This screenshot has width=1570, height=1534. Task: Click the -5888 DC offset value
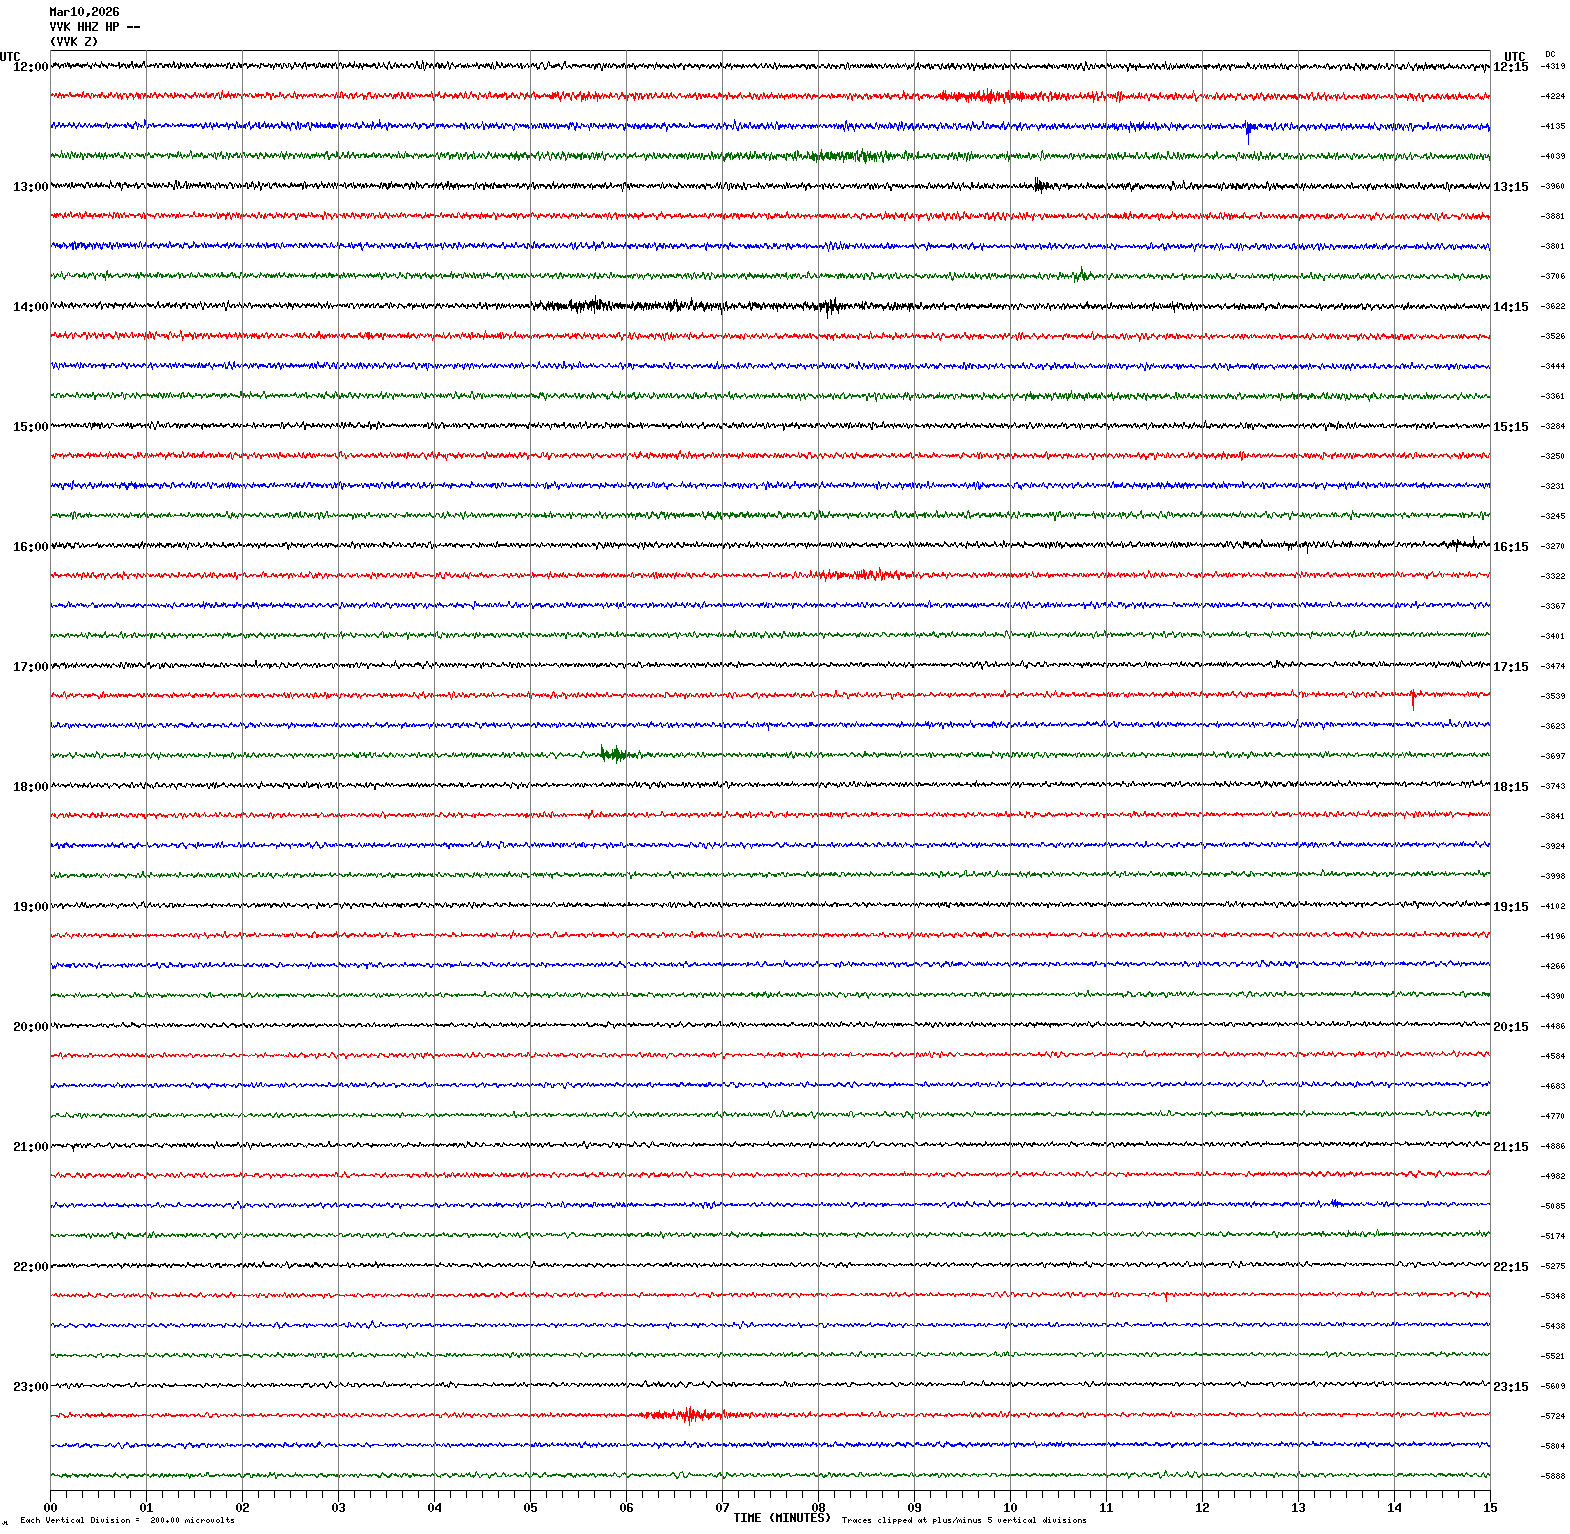[x=1553, y=1476]
